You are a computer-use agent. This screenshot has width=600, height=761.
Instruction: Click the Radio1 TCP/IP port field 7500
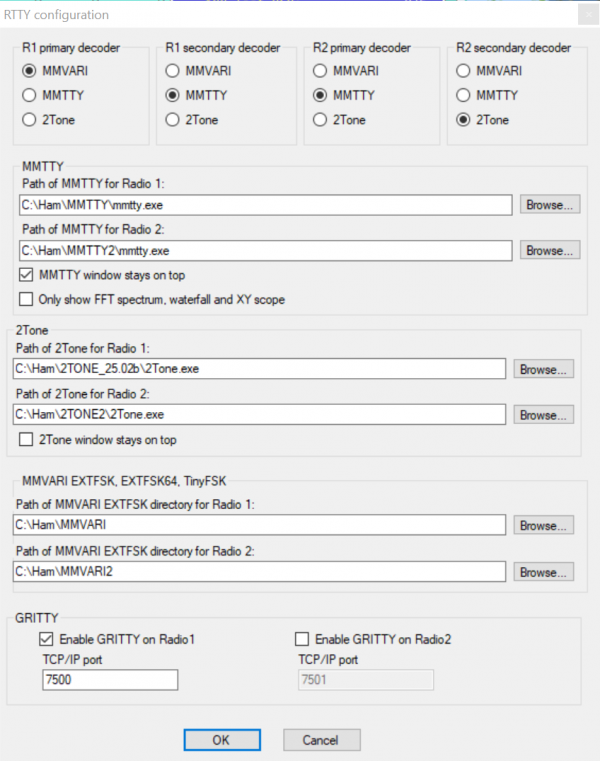pos(110,679)
